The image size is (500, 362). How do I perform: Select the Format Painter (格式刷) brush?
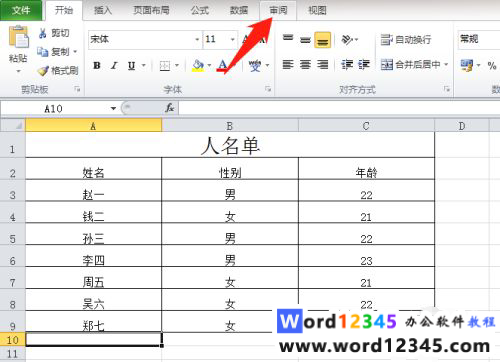point(43,71)
